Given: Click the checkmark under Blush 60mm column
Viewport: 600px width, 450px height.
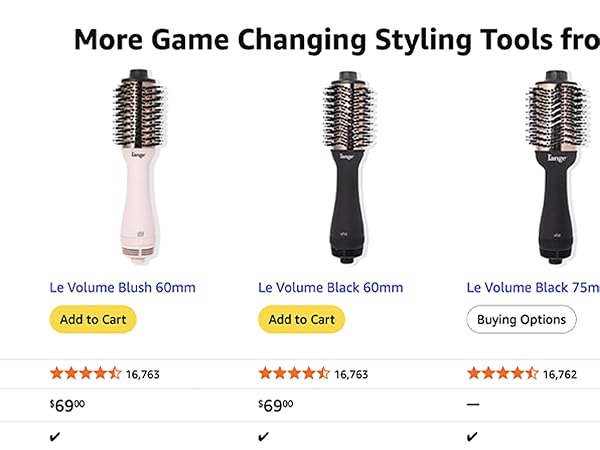Looking at the screenshot, I should (x=55, y=436).
